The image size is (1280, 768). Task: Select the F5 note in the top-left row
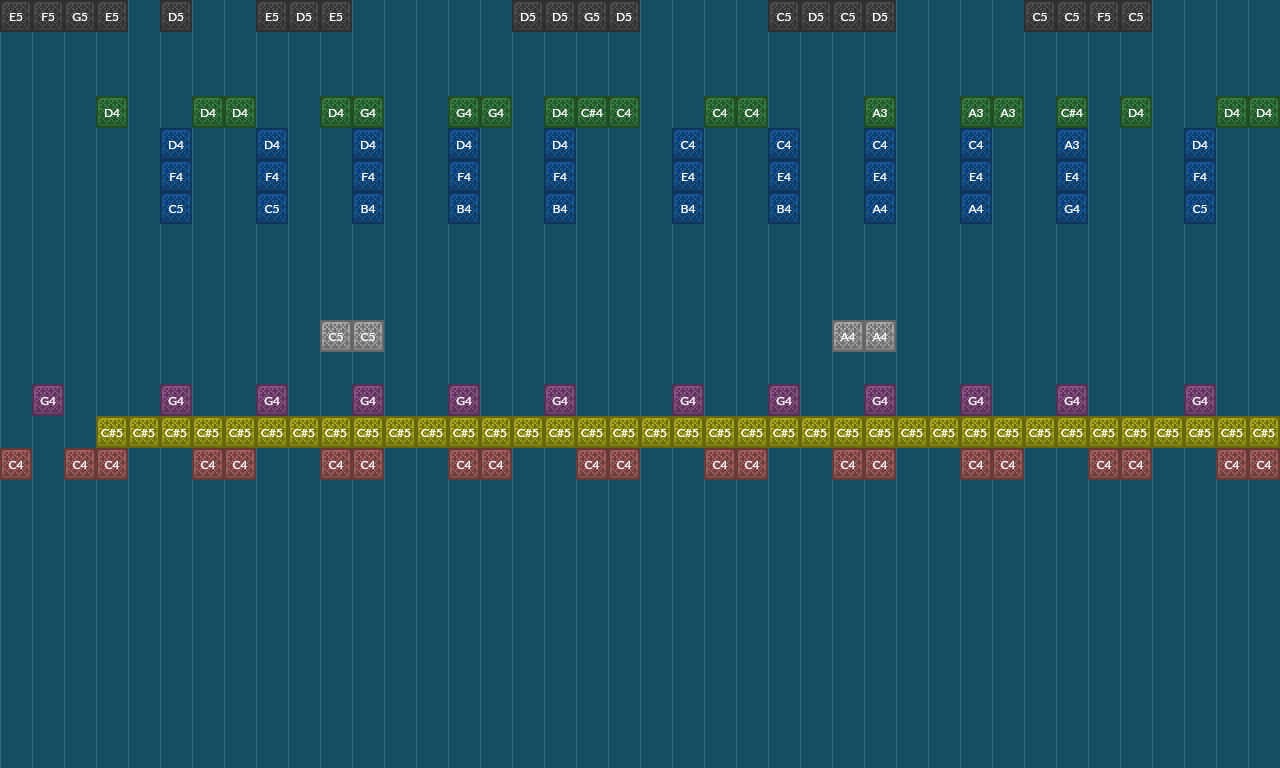tap(48, 16)
